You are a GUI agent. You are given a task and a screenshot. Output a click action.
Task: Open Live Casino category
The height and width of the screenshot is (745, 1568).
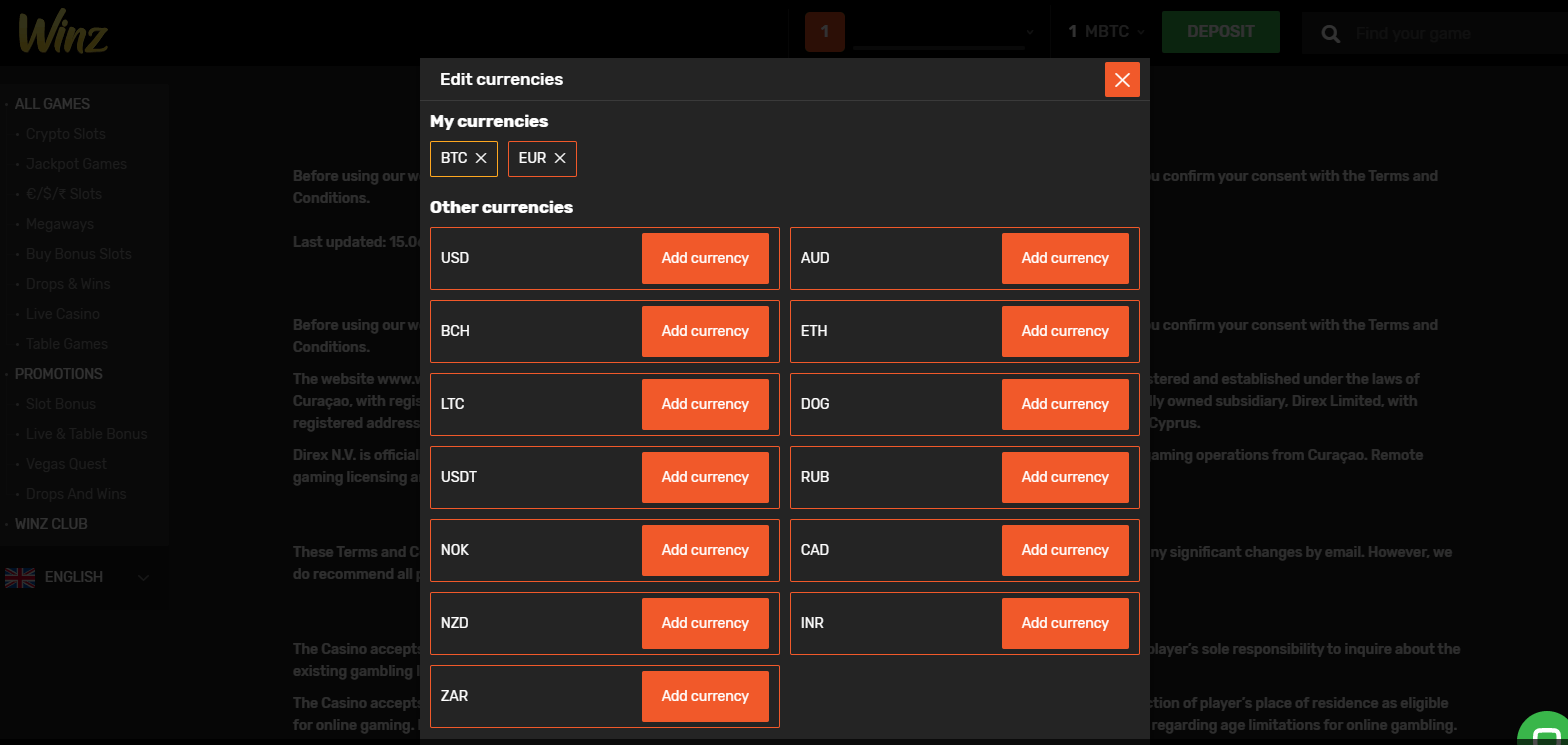point(63,314)
